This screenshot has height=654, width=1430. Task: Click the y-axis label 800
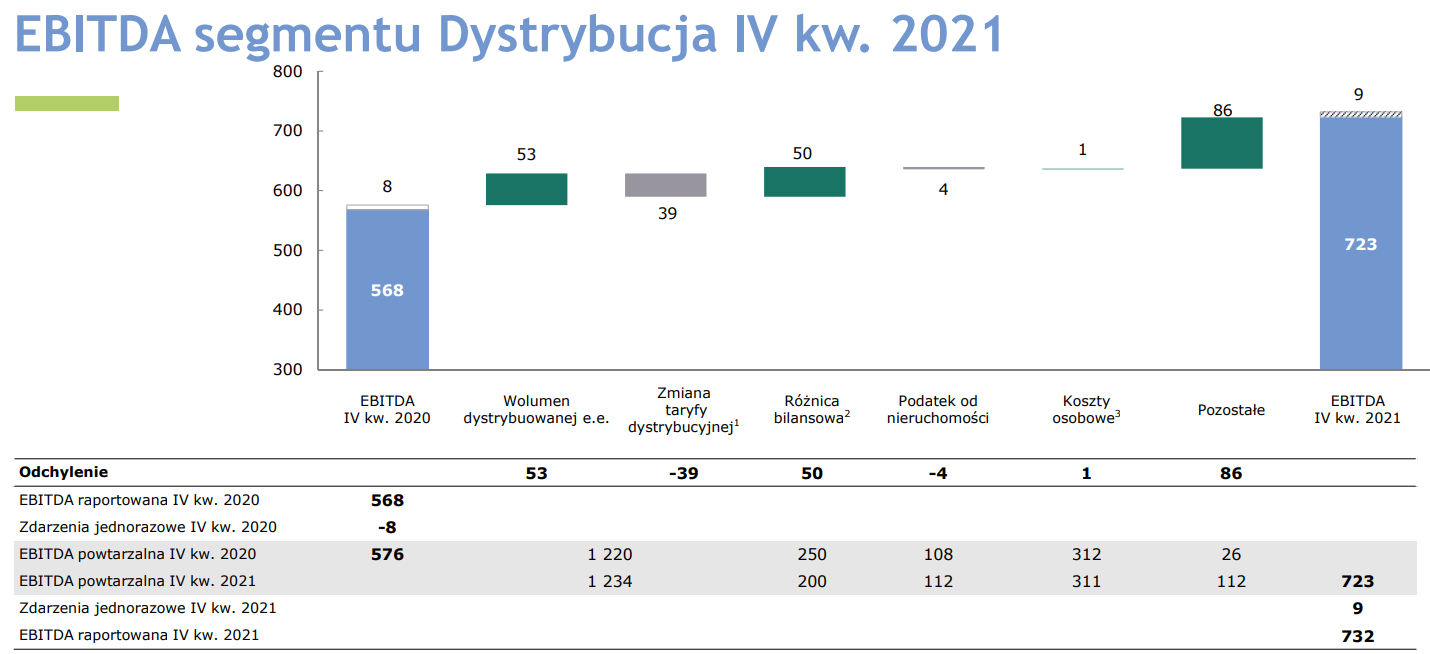[287, 72]
